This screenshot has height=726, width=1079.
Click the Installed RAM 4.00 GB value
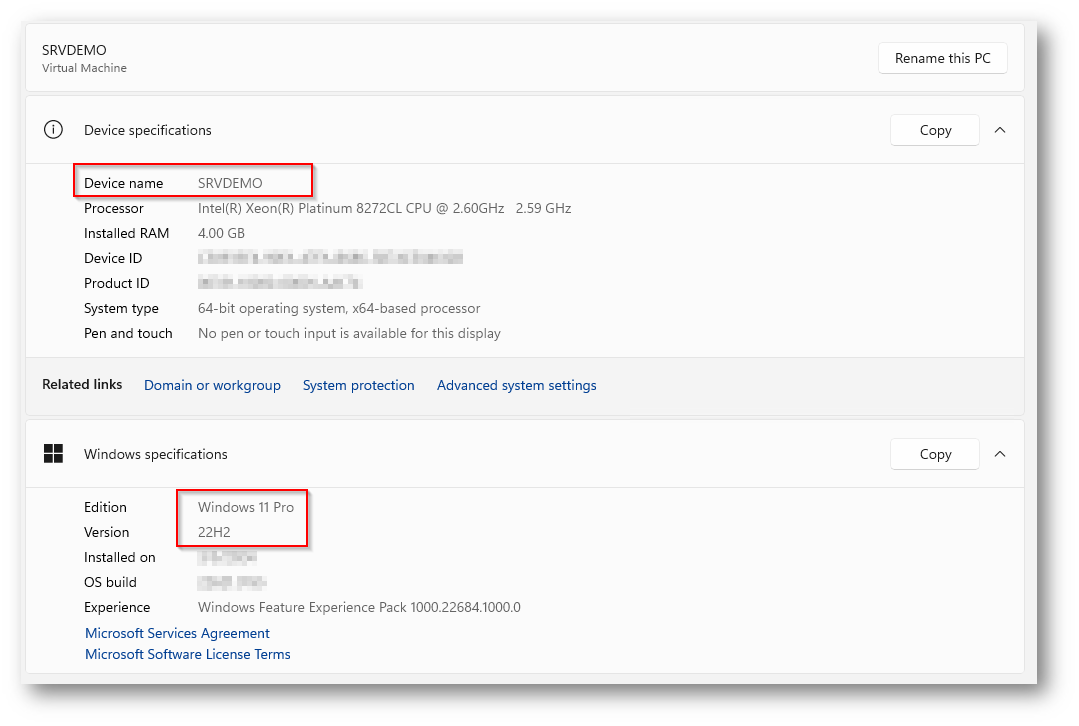tap(221, 233)
